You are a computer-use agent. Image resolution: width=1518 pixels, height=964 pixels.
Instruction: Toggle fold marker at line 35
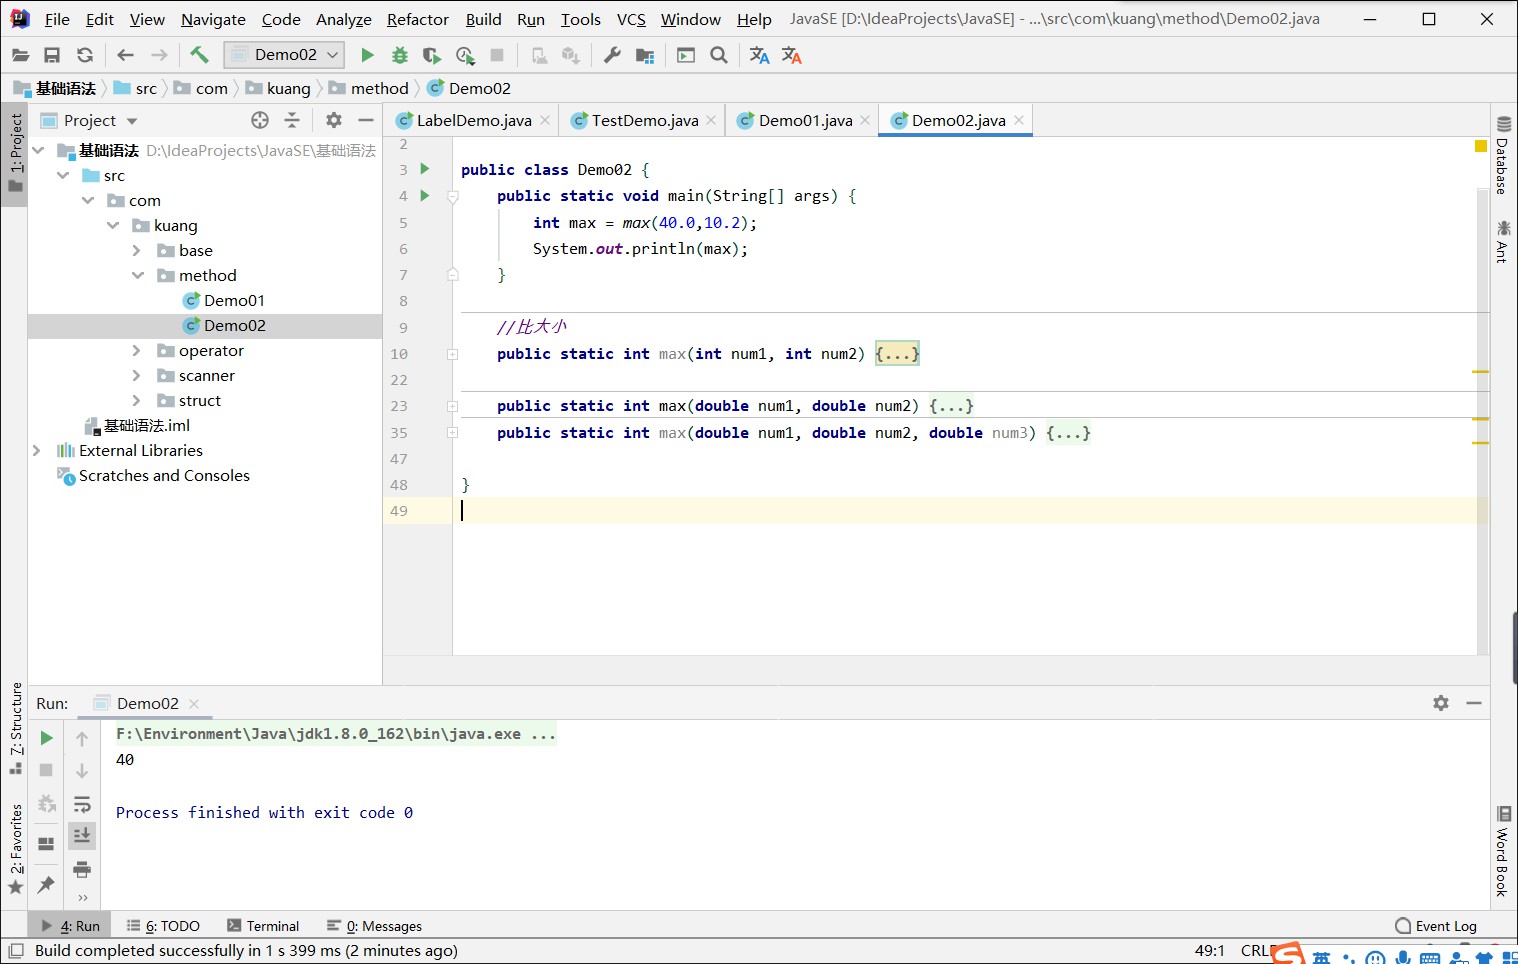pos(452,432)
